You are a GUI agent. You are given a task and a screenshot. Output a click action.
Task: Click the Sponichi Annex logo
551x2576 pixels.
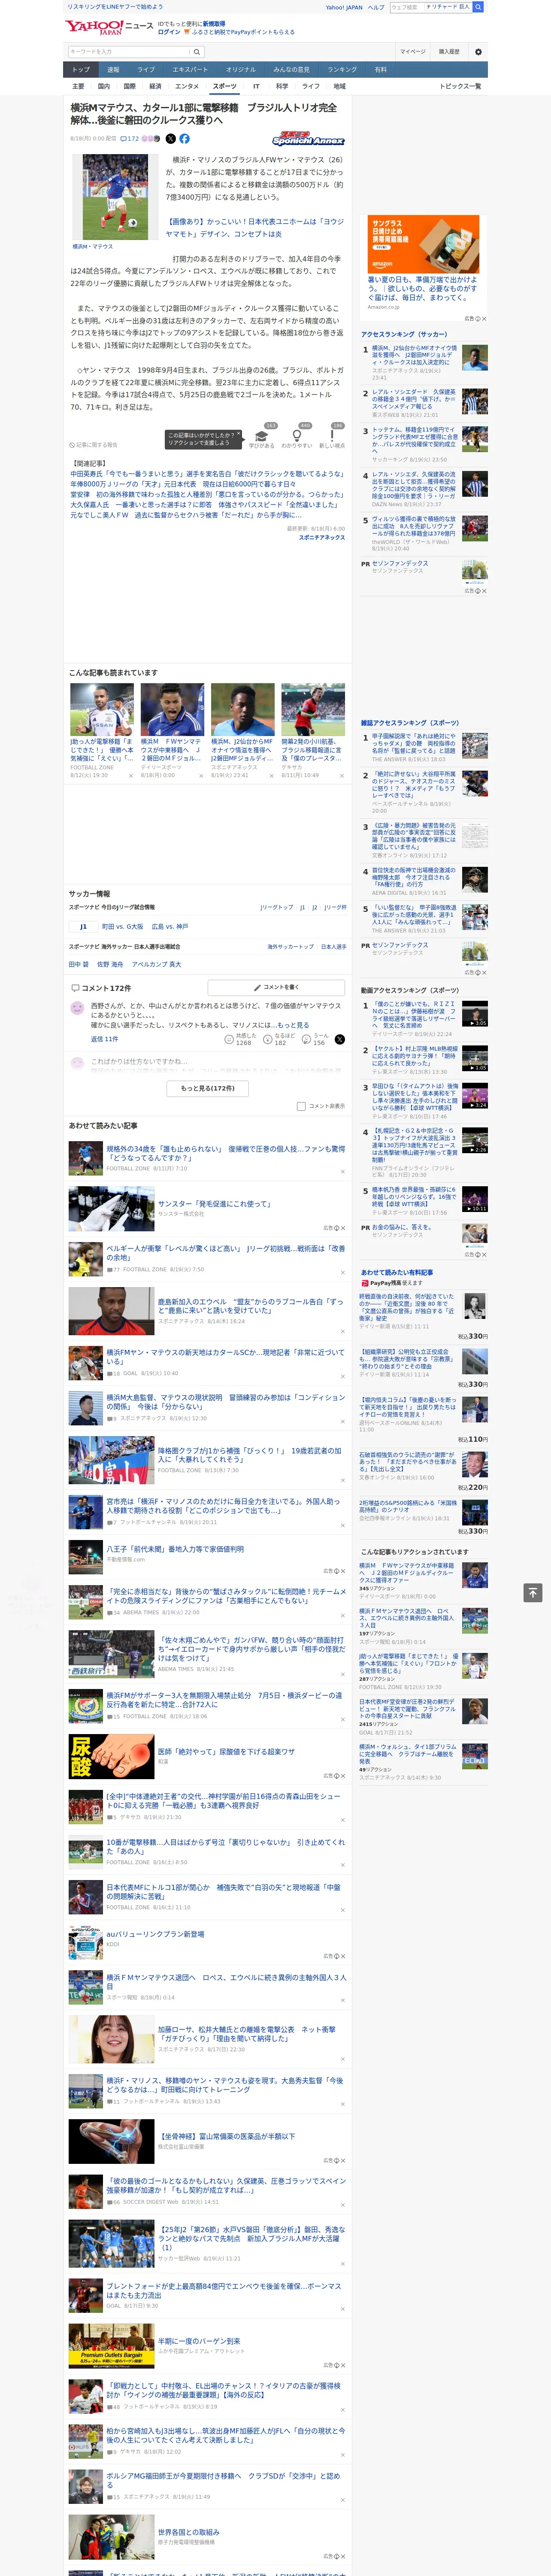(308, 139)
